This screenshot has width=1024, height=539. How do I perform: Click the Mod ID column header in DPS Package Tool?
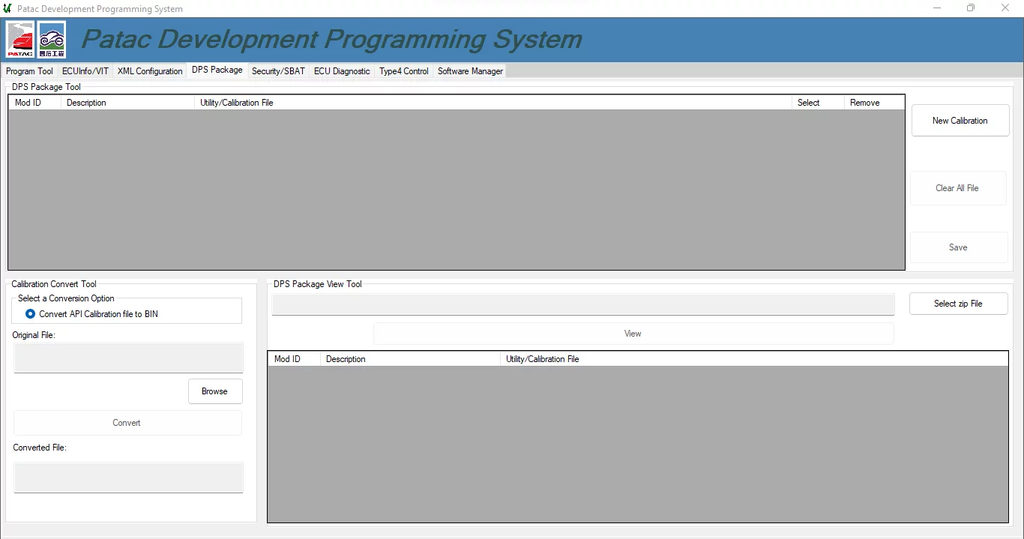(x=28, y=103)
